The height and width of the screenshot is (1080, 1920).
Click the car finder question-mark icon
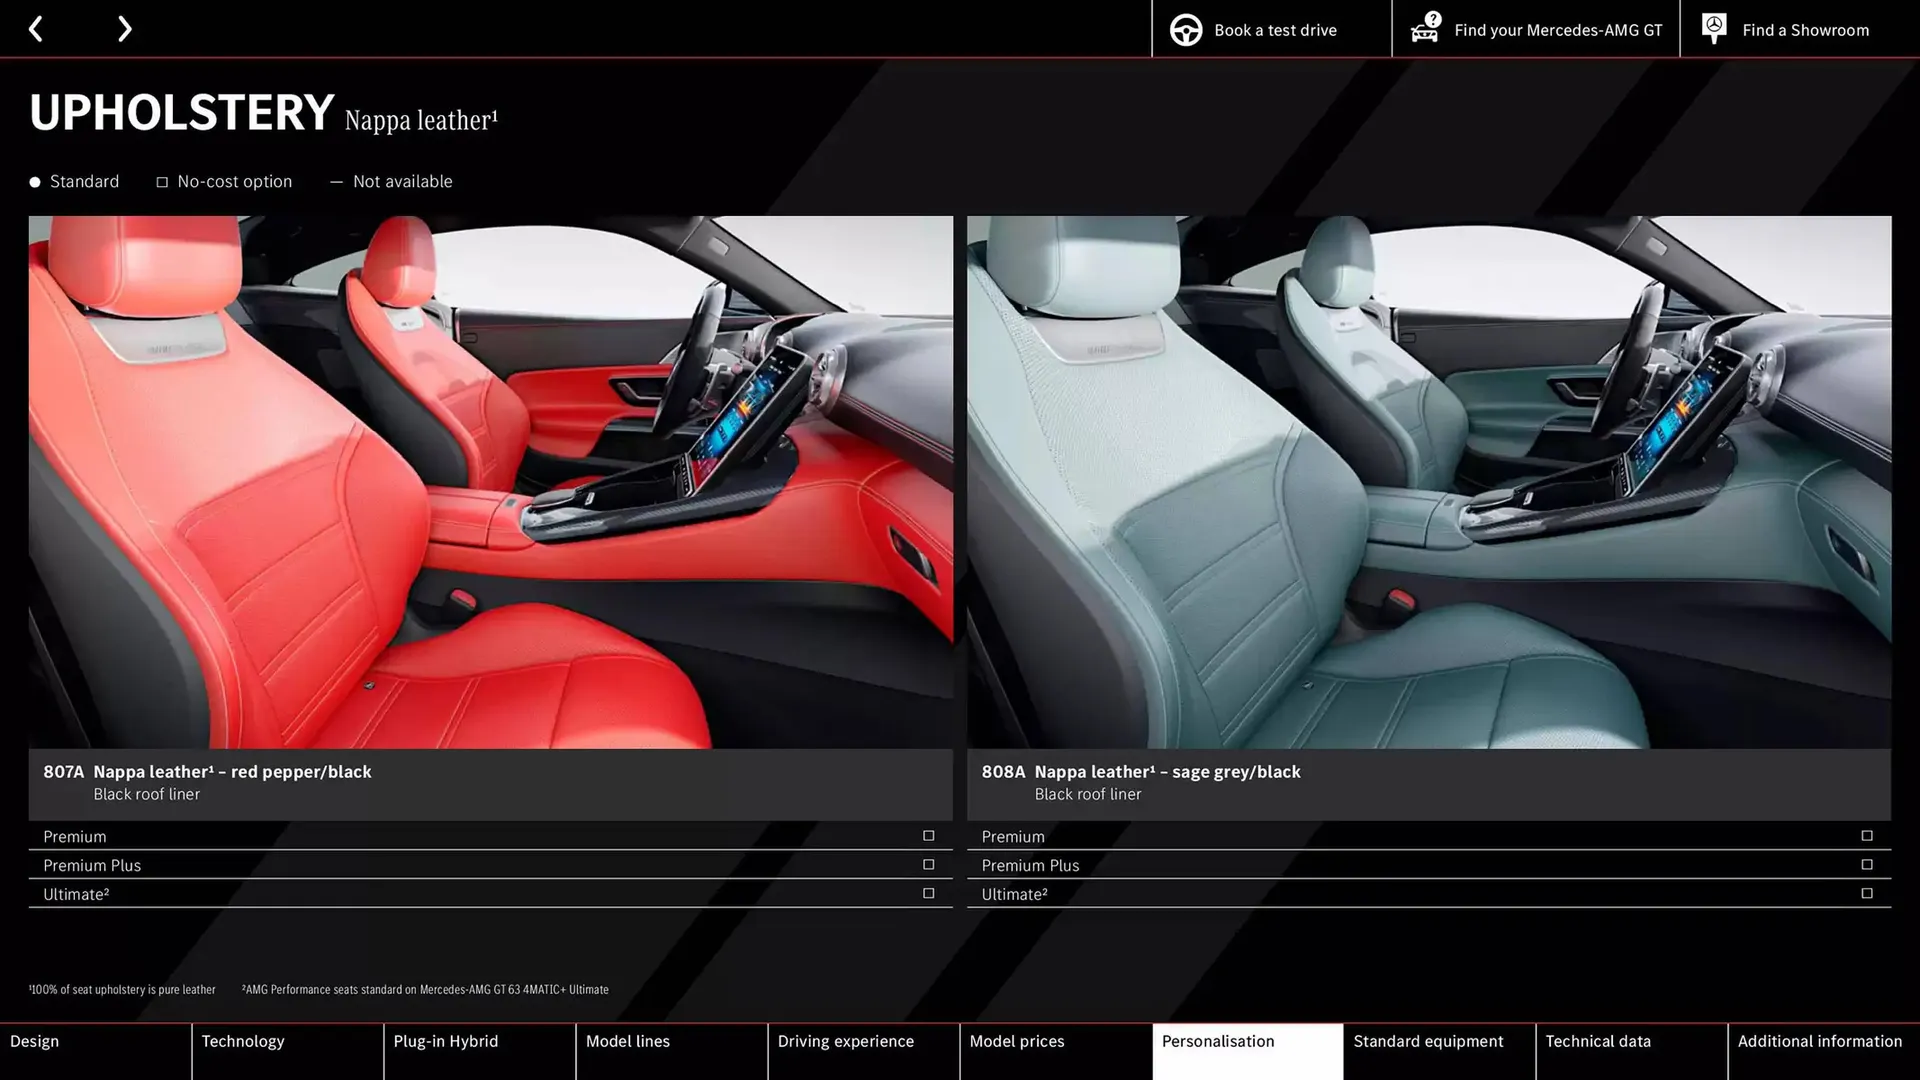click(x=1425, y=28)
